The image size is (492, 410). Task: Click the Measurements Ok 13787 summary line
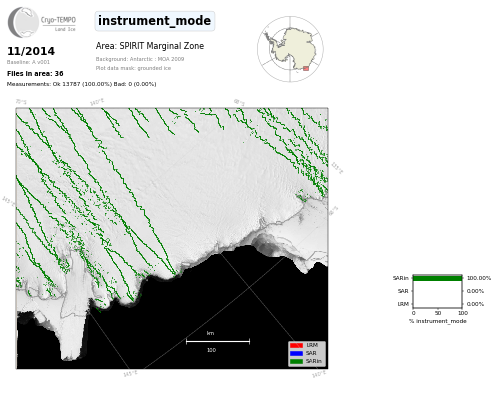click(x=81, y=84)
